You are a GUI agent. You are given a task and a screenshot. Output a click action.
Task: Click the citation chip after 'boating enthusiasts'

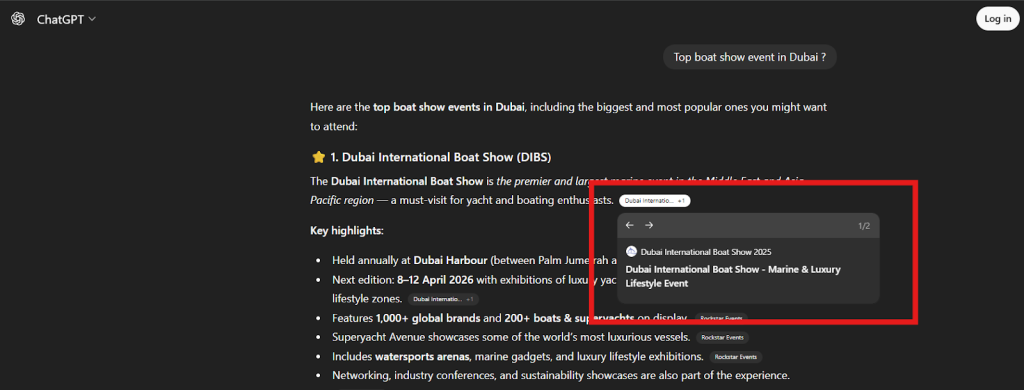[x=654, y=201]
